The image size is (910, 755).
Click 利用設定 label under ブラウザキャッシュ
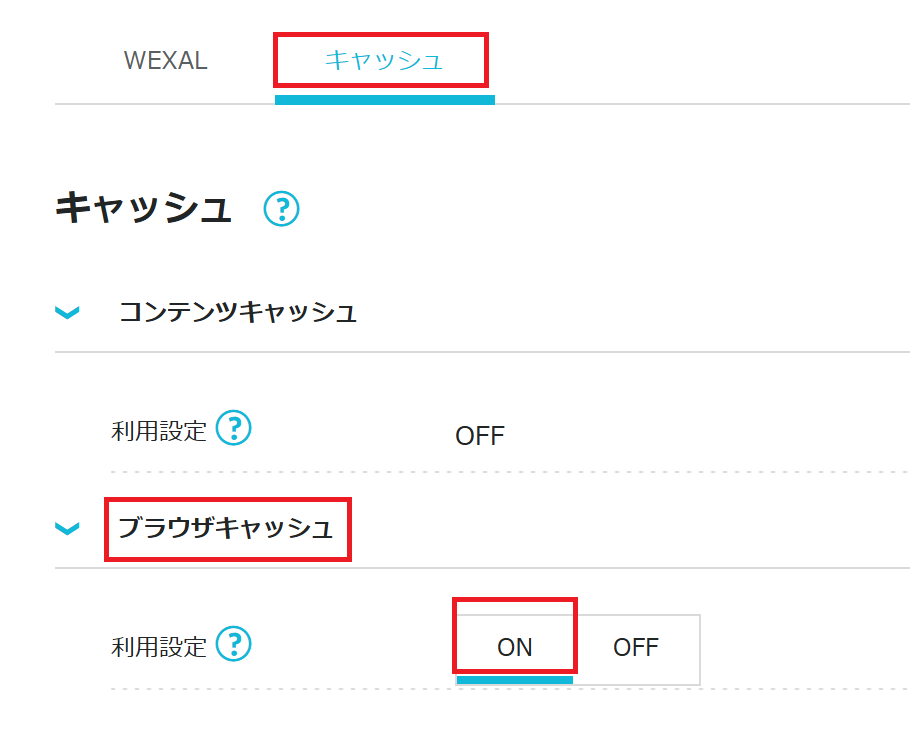coord(159,646)
